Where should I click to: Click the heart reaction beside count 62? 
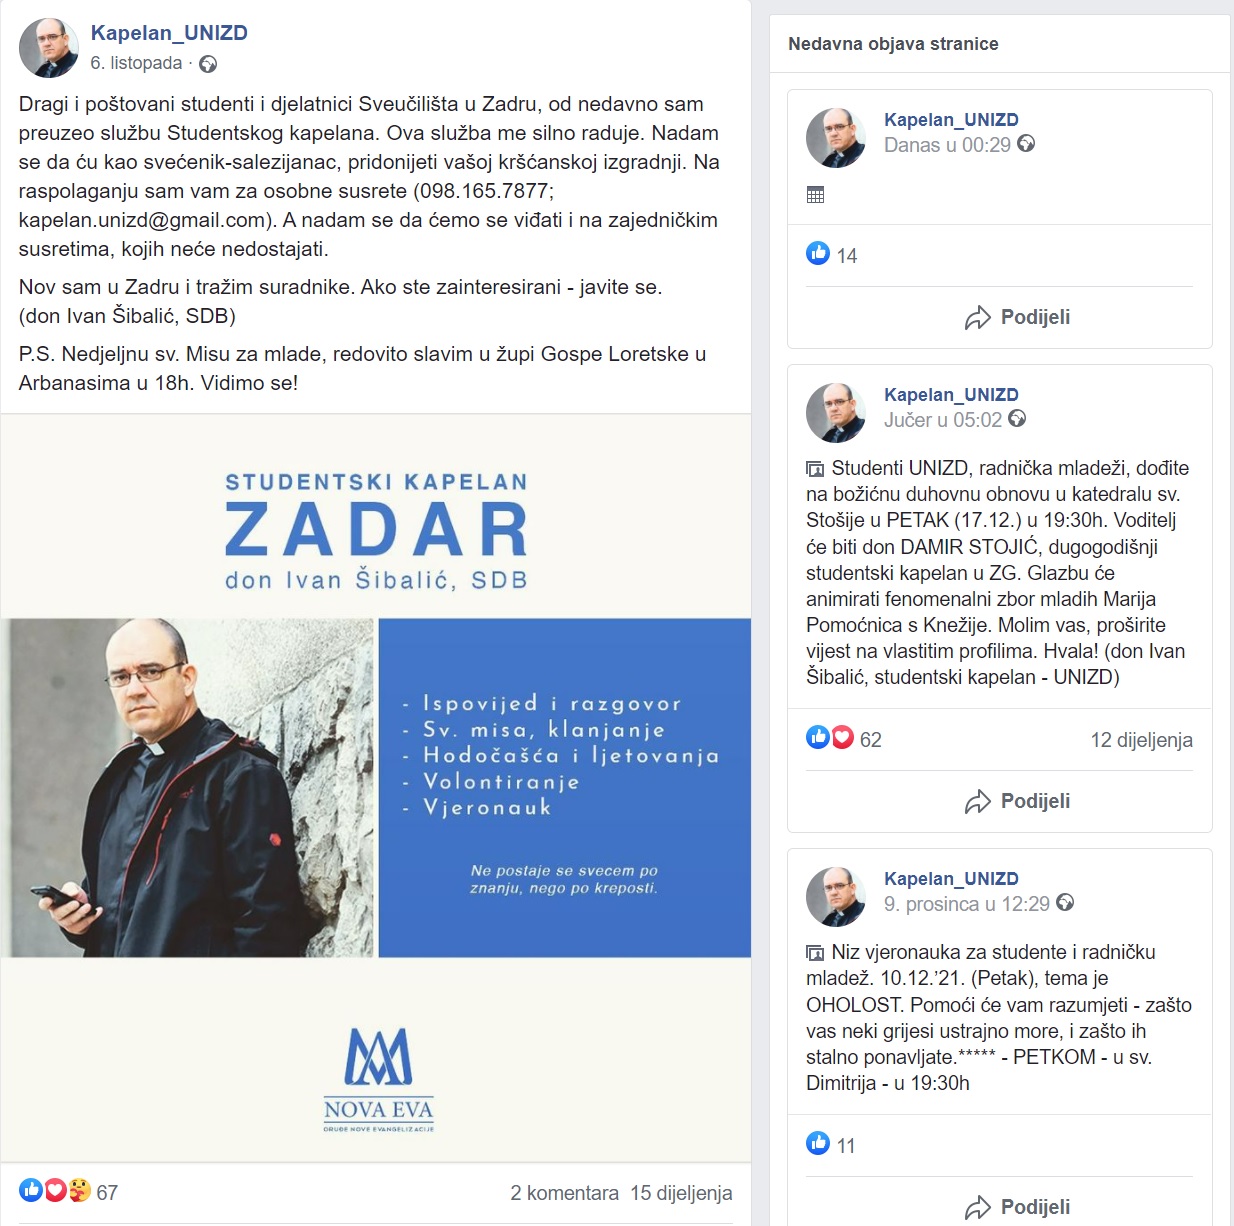tap(843, 738)
